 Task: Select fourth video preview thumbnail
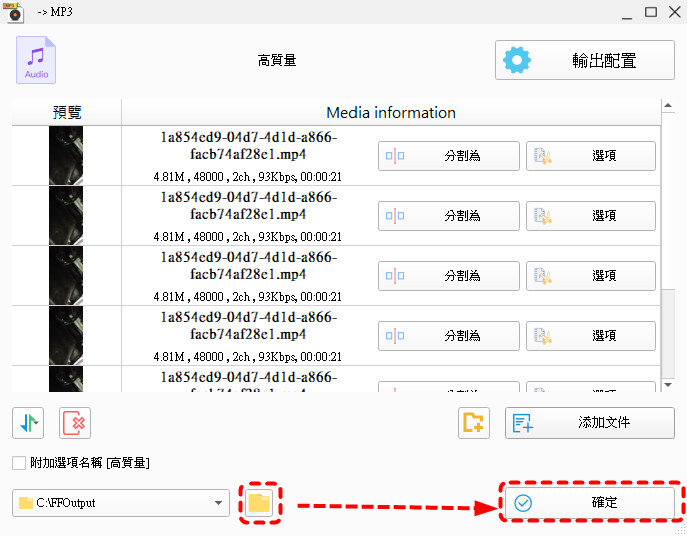(66, 336)
